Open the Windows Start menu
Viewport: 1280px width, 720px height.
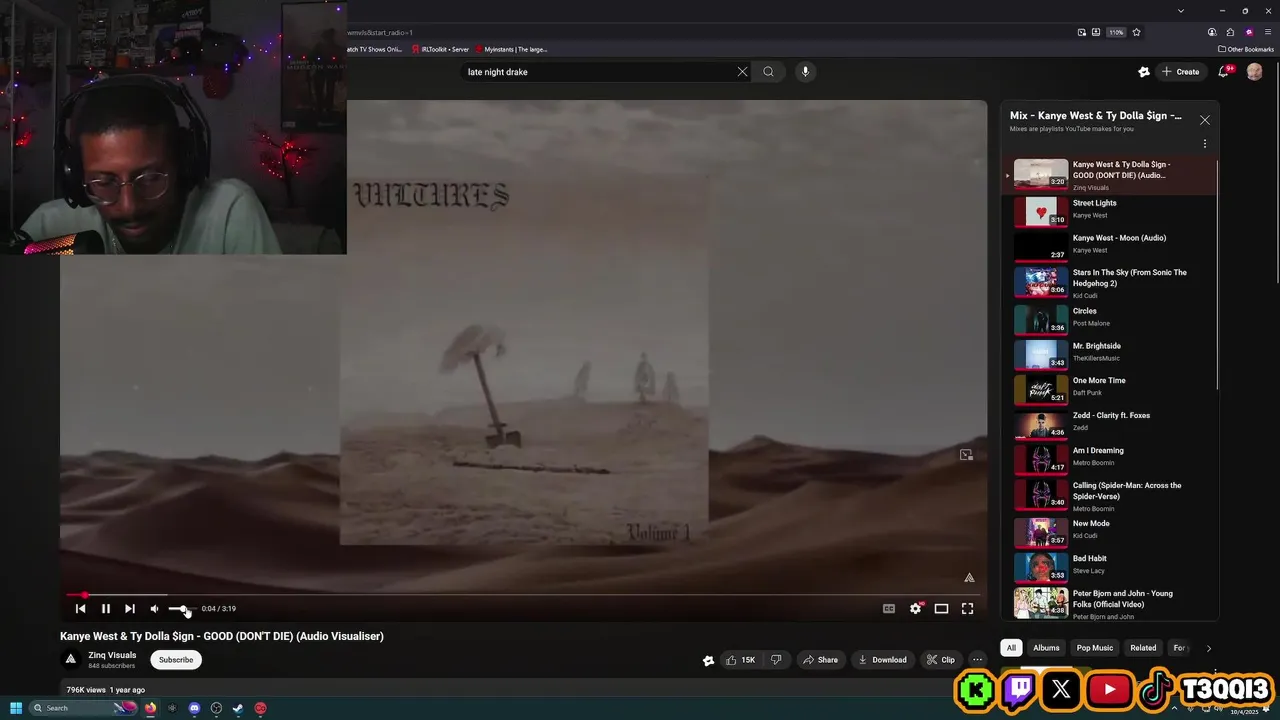[x=16, y=708]
